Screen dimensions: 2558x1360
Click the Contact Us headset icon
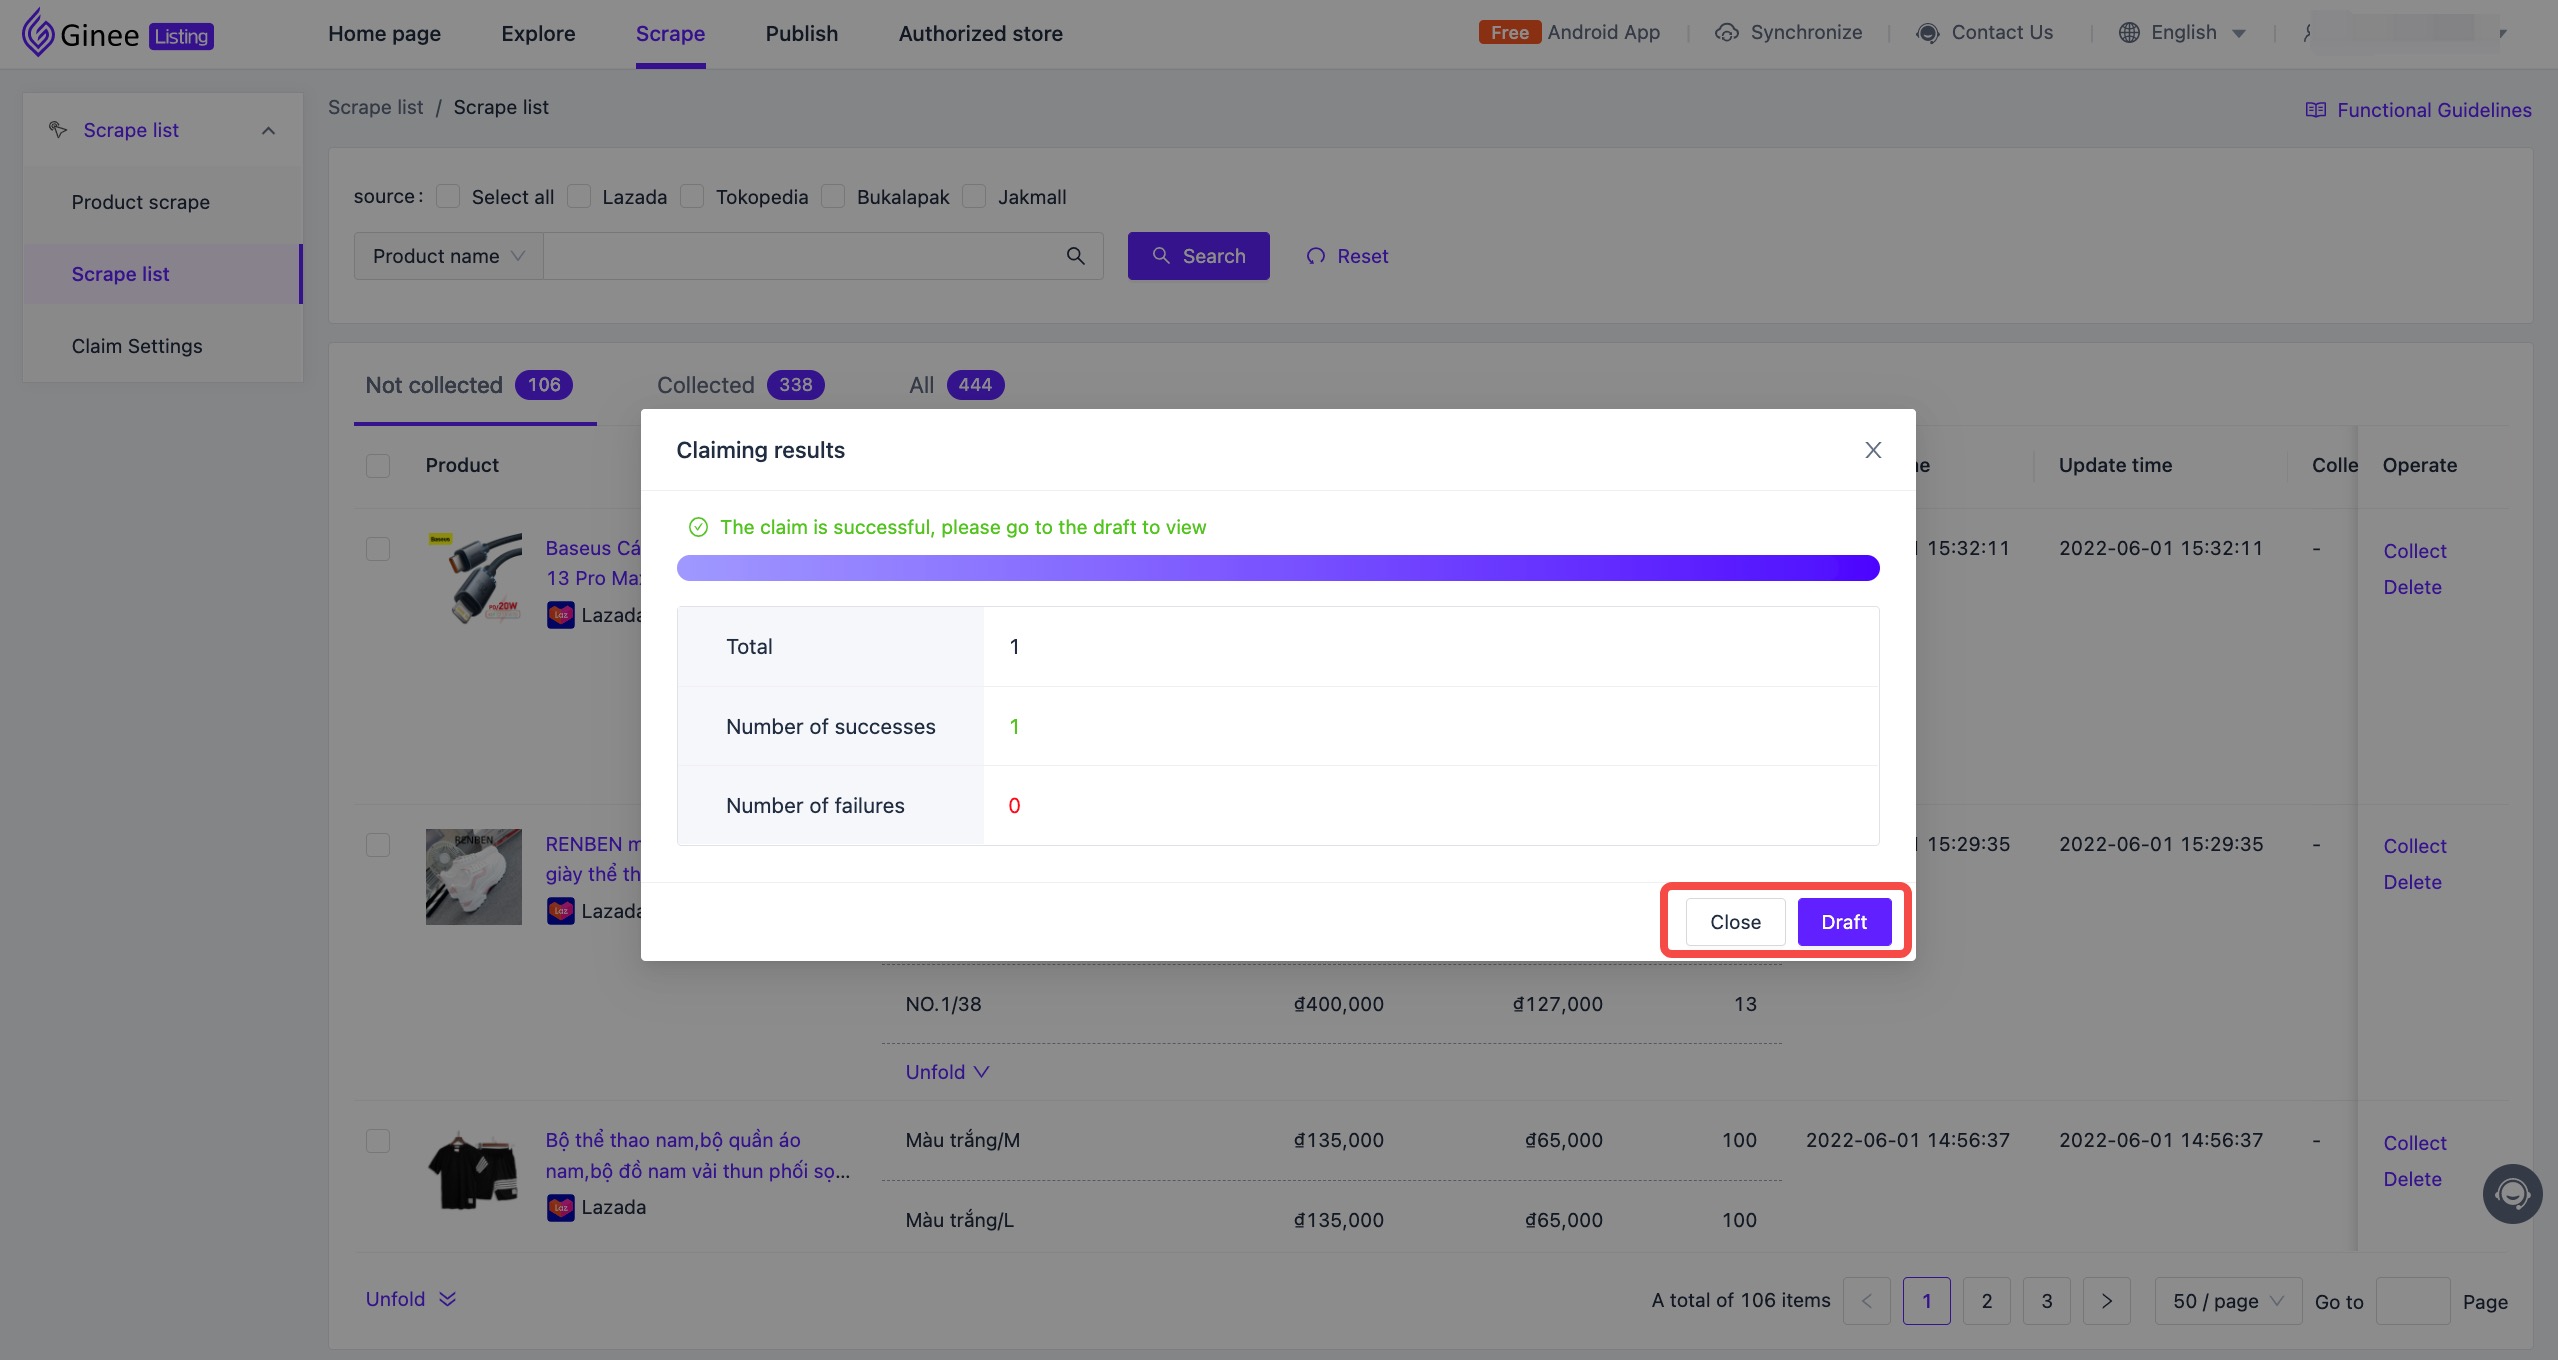click(x=1927, y=33)
